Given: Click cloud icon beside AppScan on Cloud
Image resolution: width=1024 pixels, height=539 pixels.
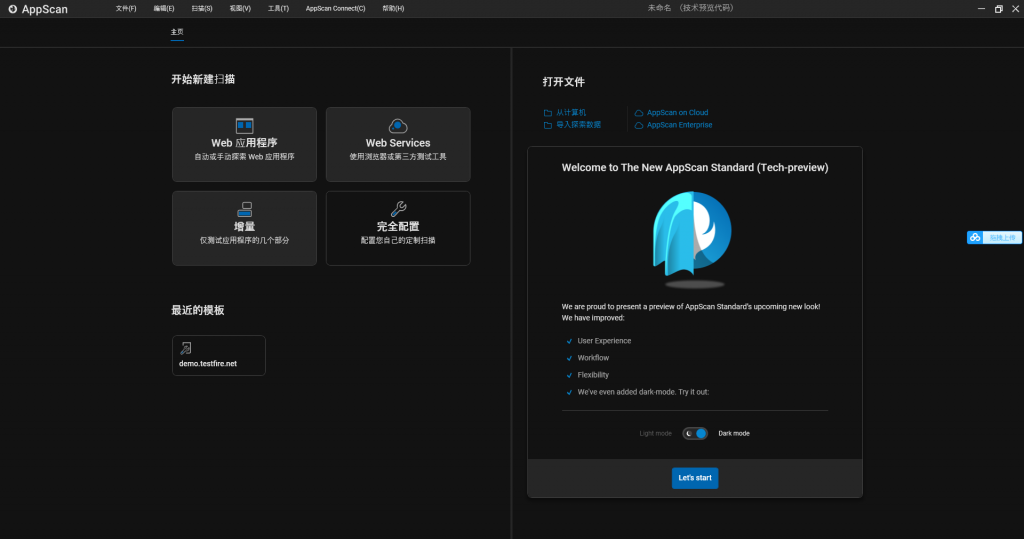Looking at the screenshot, I should point(639,113).
